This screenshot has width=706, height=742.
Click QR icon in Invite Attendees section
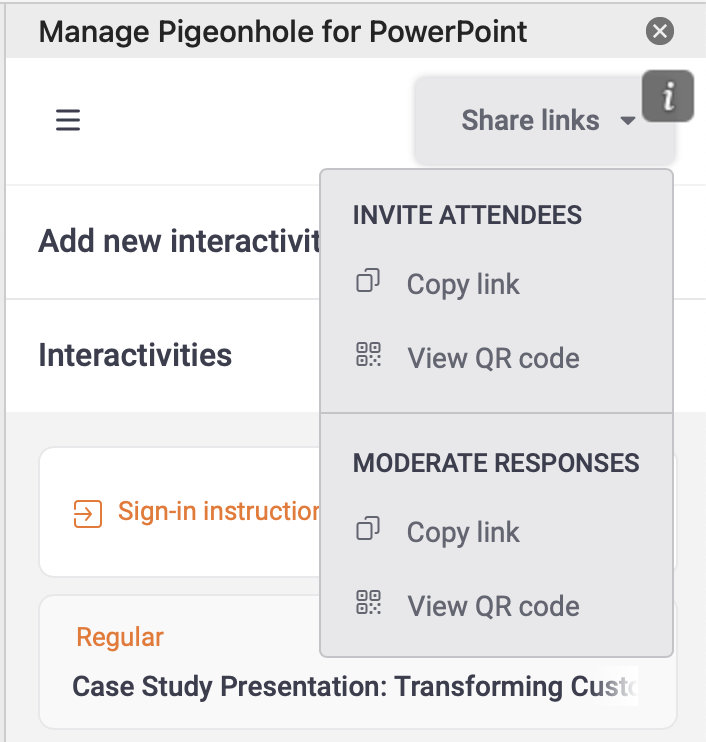click(368, 354)
